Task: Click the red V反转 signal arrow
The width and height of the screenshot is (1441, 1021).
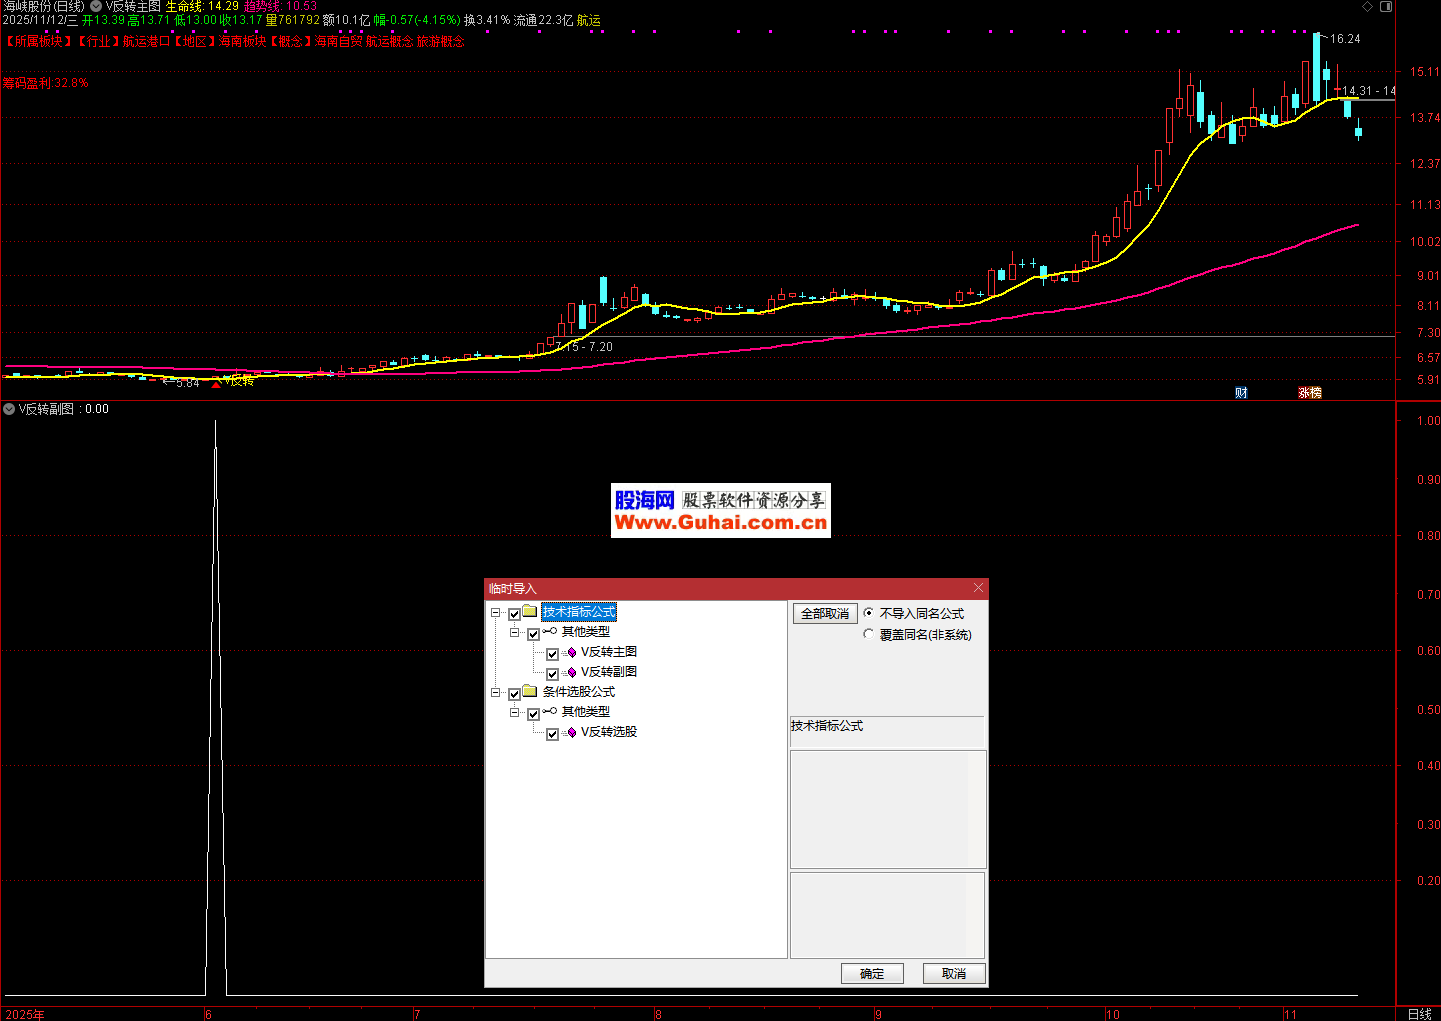Action: [x=216, y=383]
